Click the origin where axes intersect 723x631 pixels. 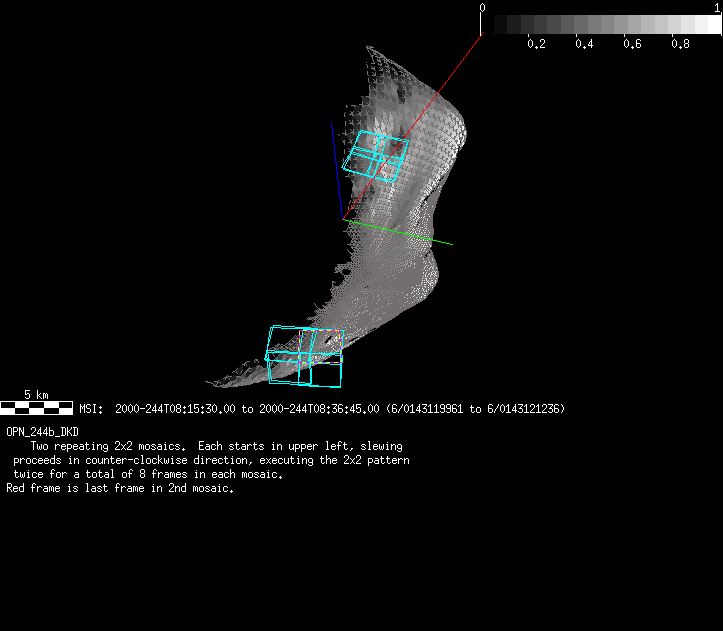coord(345,218)
